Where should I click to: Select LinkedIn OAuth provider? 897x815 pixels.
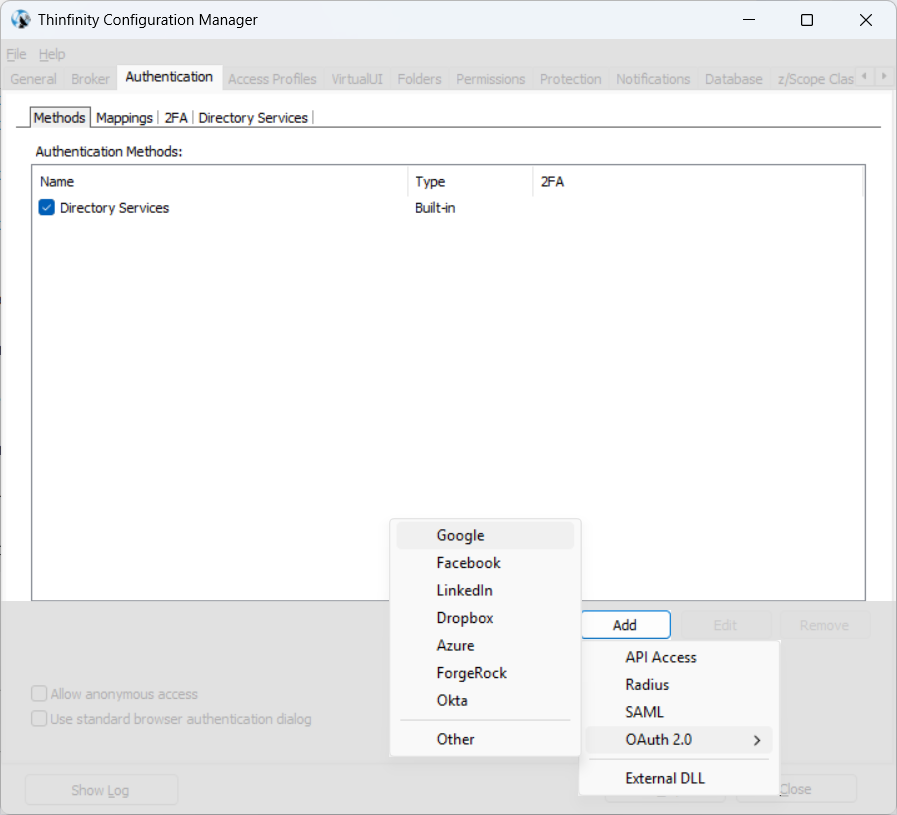tap(485, 590)
